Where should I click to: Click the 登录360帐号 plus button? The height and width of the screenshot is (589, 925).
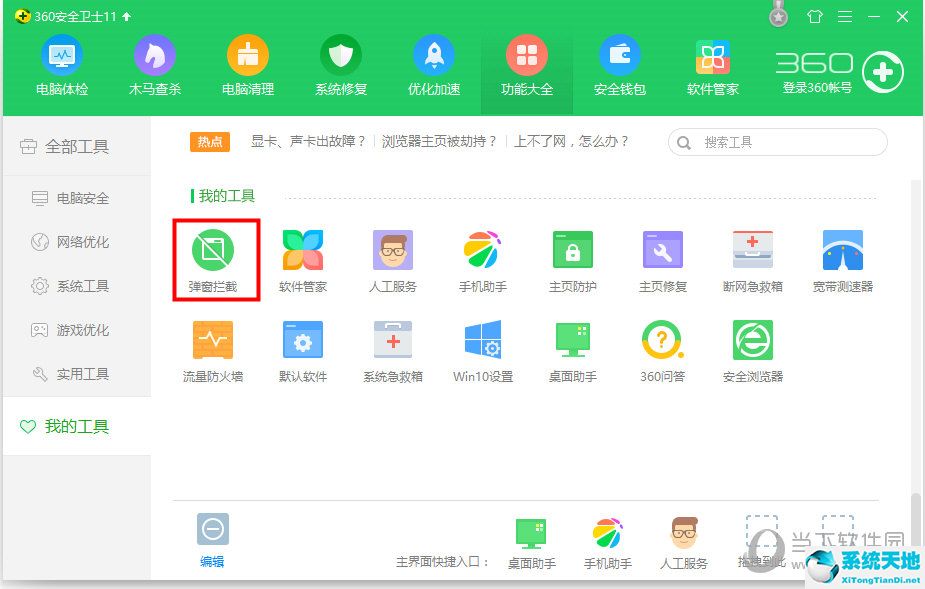883,73
